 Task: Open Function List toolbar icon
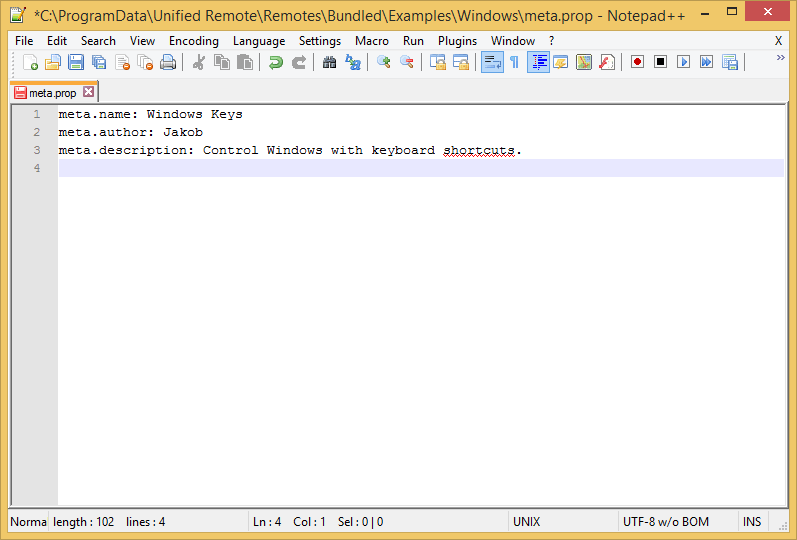[607, 63]
